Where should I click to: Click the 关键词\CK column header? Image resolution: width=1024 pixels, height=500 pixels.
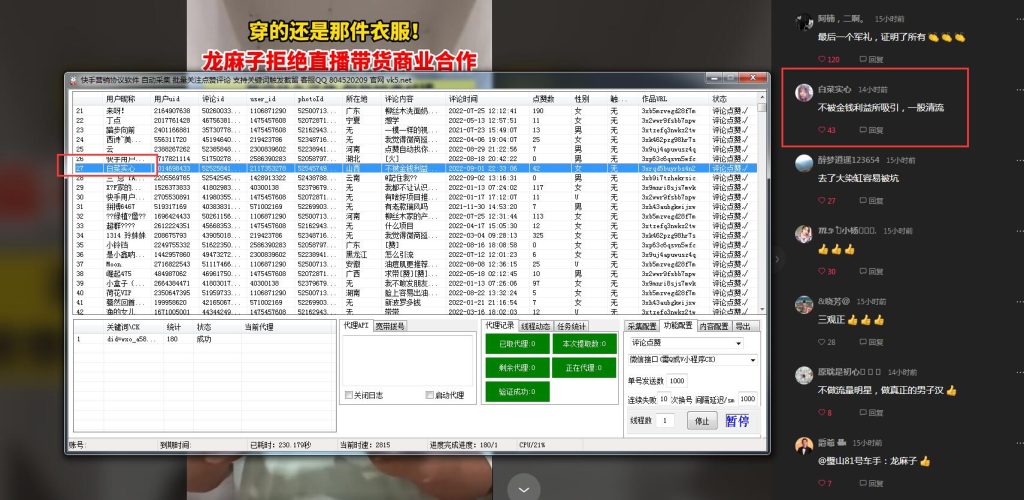123,327
